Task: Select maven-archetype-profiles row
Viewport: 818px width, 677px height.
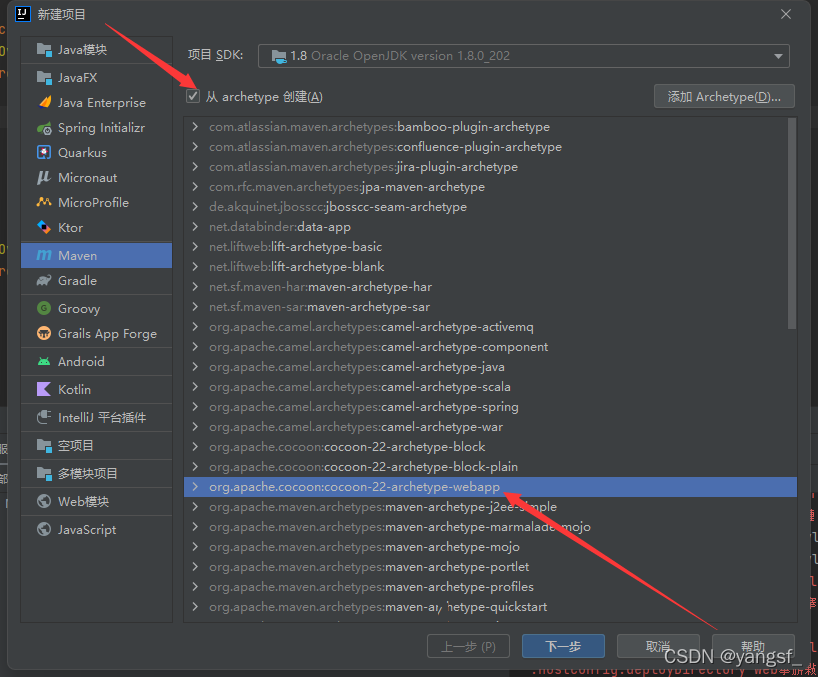Action: [490, 587]
